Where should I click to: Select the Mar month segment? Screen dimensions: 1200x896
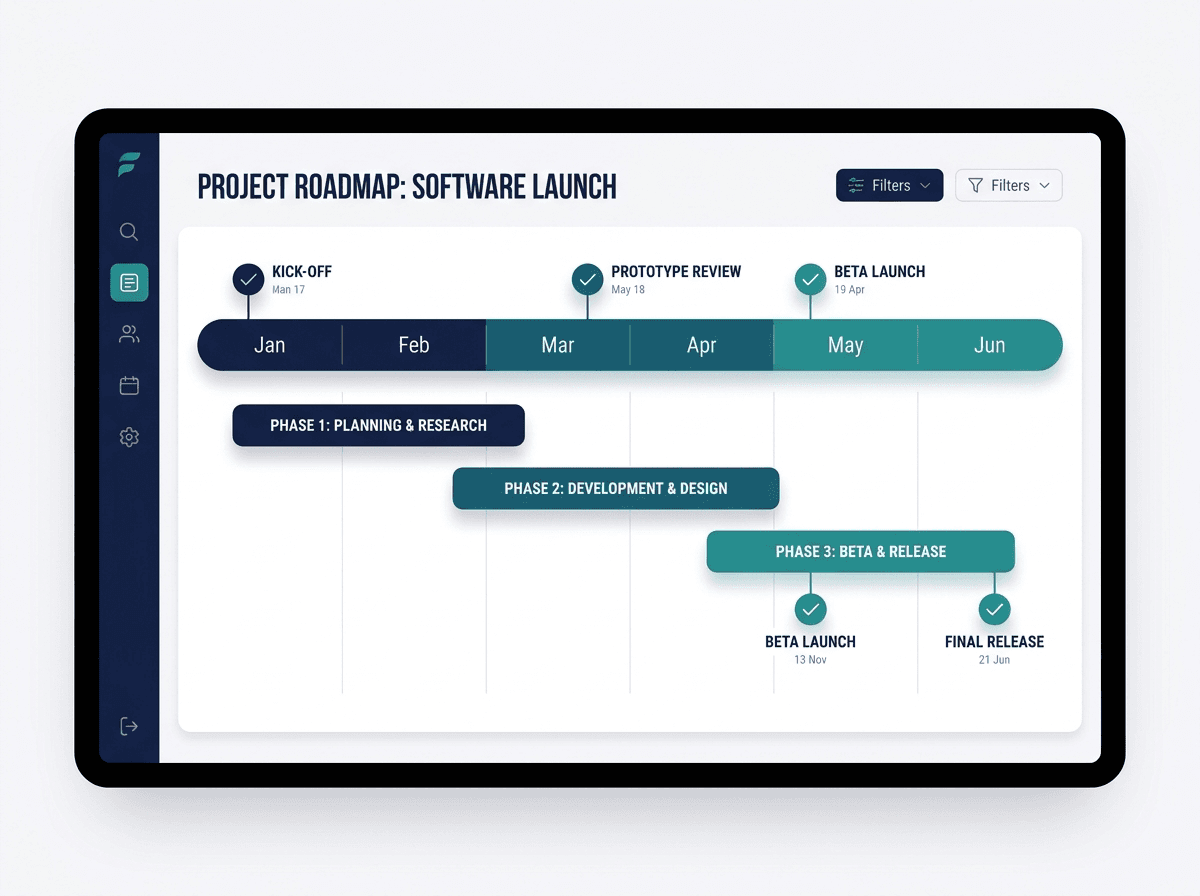click(558, 345)
